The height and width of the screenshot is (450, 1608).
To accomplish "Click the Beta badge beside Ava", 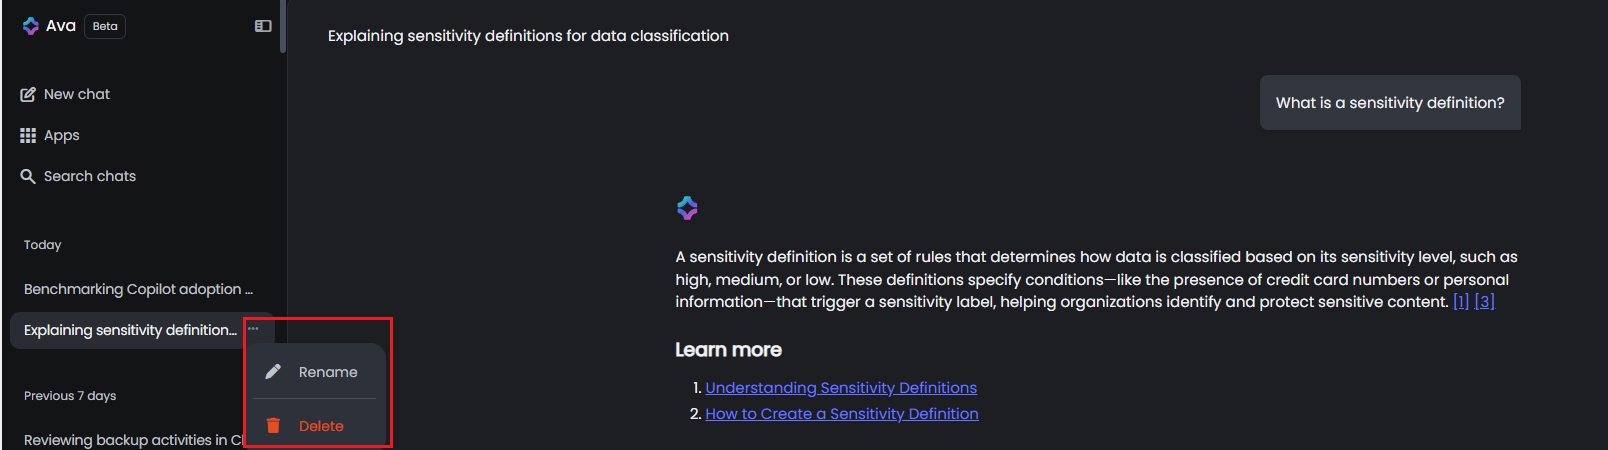I will pyautogui.click(x=105, y=26).
